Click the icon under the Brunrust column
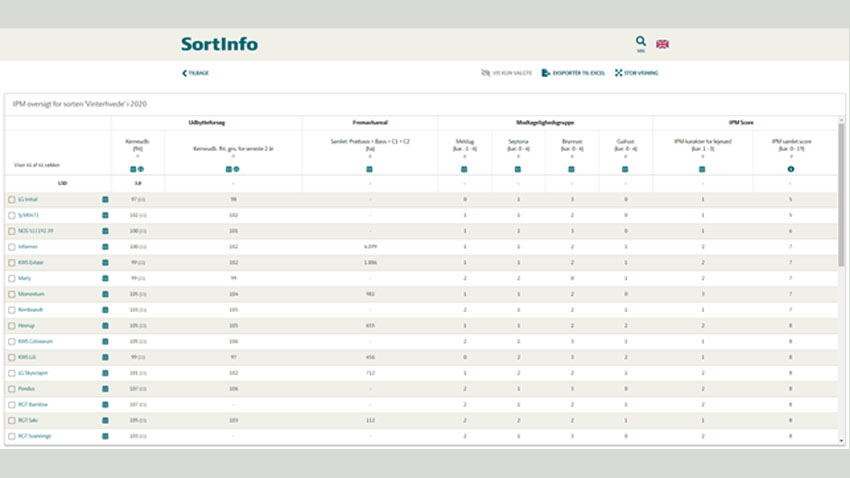 point(571,169)
